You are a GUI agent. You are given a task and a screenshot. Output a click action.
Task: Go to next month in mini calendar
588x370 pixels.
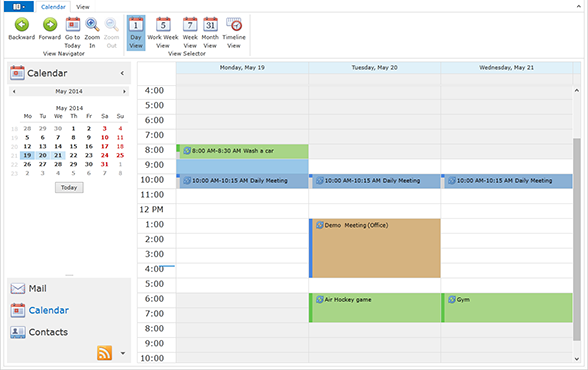point(124,91)
